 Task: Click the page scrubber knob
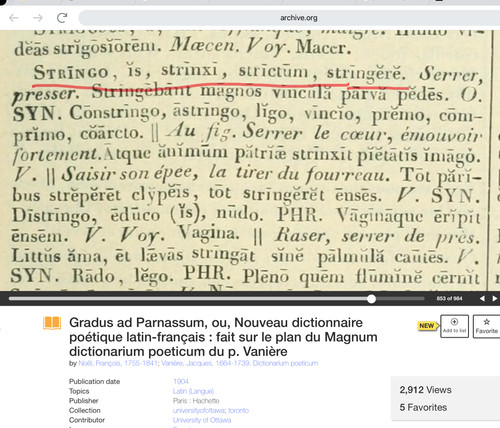[x=371, y=299]
